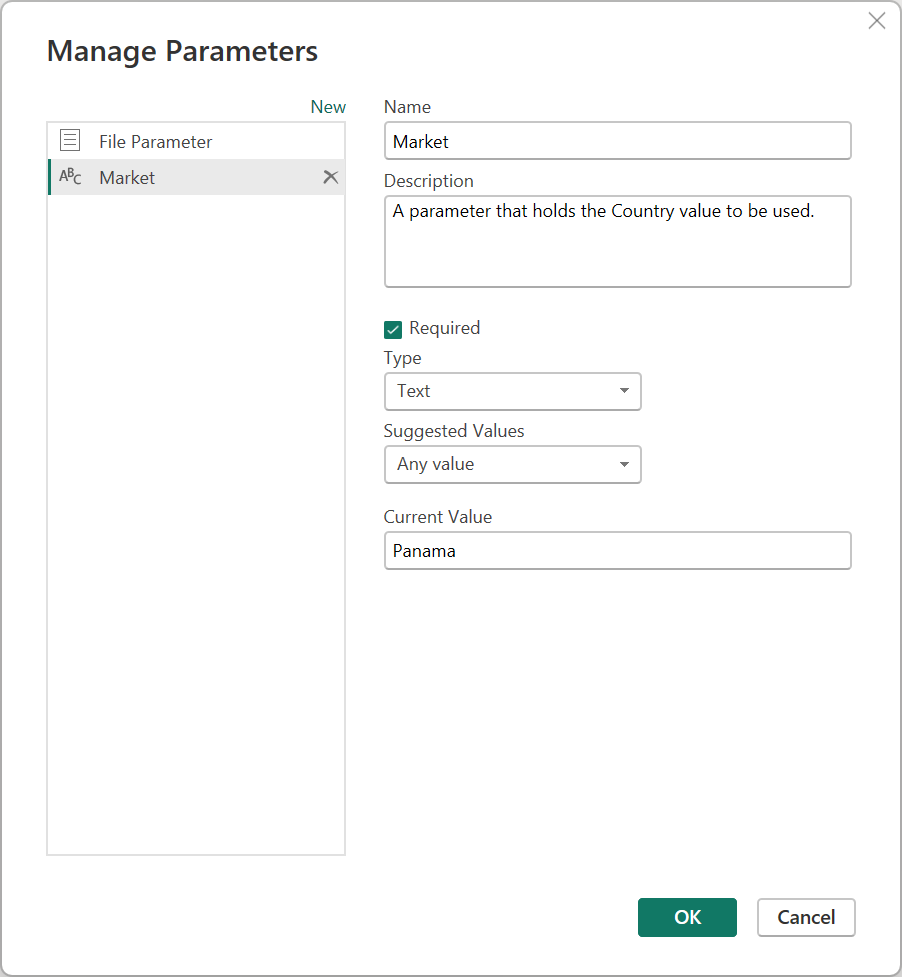Click the dropdown arrow on the Type selector
The image size is (902, 977).
624,391
